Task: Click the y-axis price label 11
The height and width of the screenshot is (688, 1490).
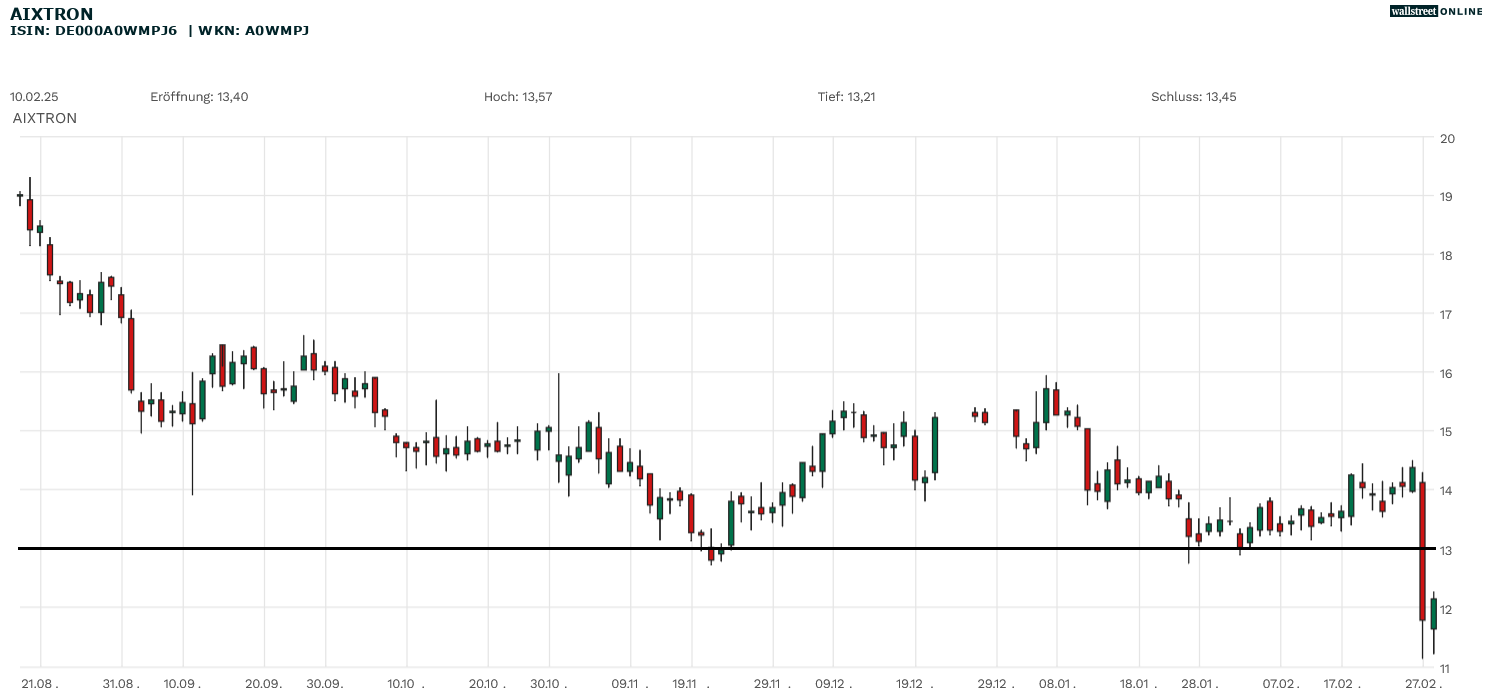Action: coord(1445,667)
